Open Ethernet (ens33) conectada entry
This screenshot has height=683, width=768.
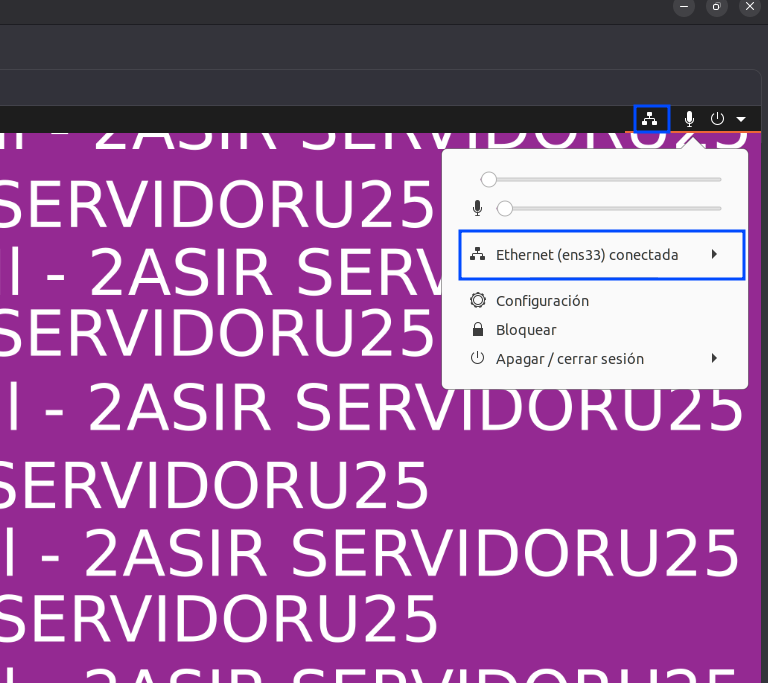click(602, 255)
